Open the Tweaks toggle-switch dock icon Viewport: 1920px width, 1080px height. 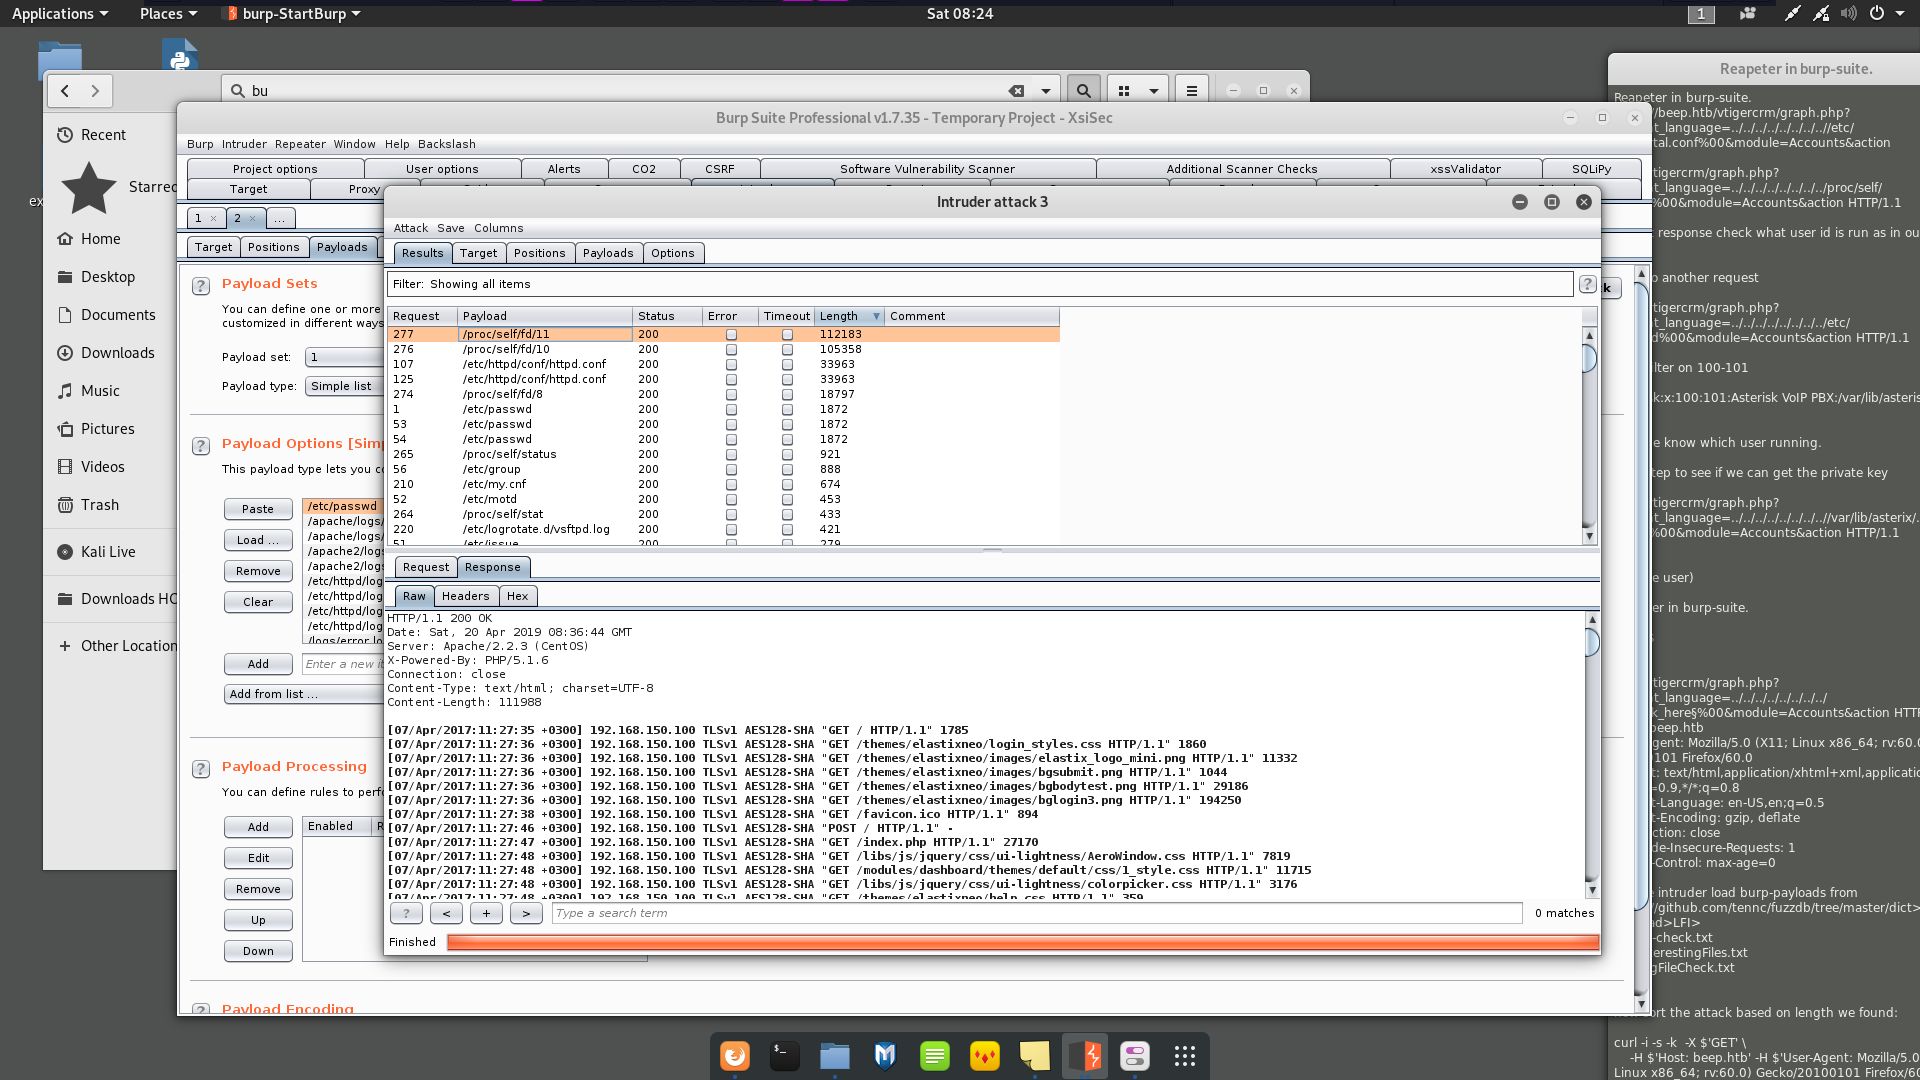coord(1135,1056)
